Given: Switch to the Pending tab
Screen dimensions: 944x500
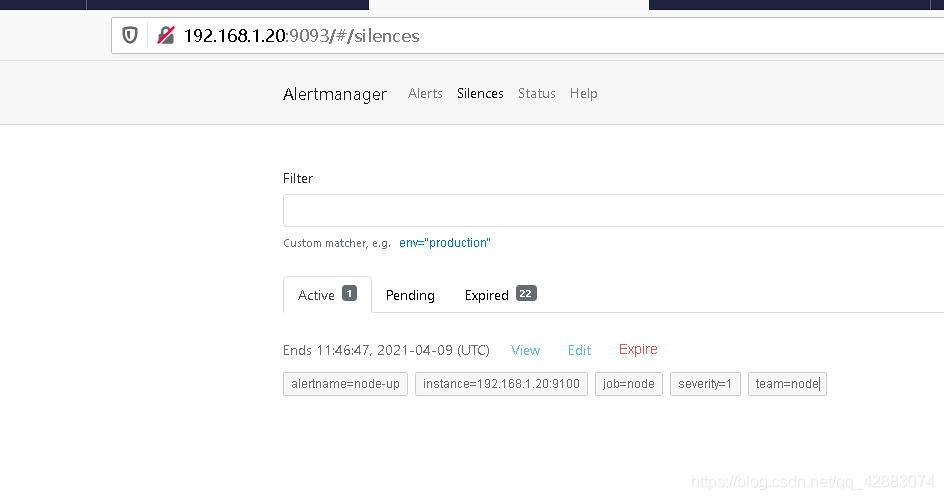Looking at the screenshot, I should tap(410, 295).
